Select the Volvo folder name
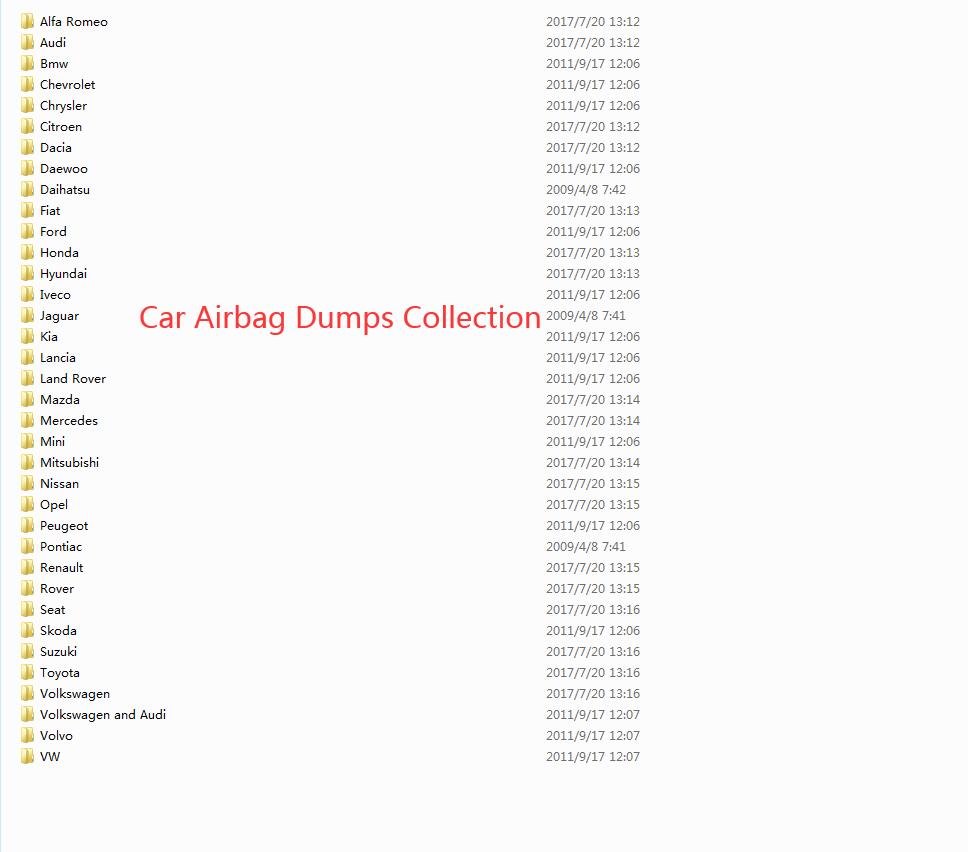 pyautogui.click(x=56, y=735)
